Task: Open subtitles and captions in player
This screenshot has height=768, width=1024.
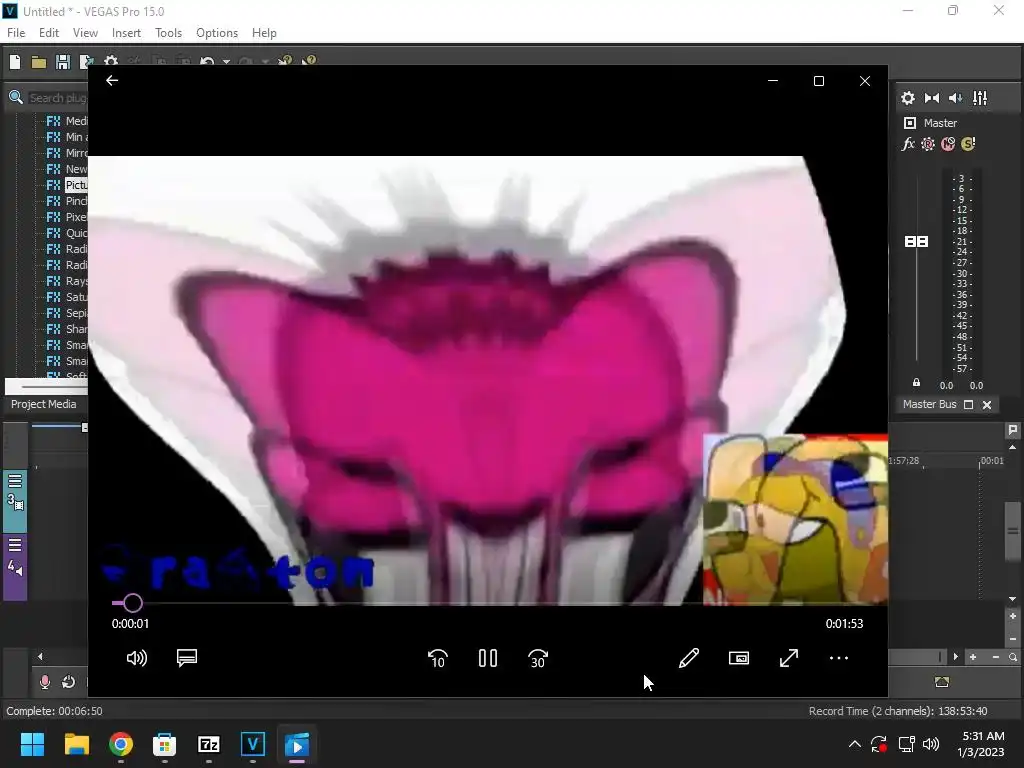Action: (187, 658)
